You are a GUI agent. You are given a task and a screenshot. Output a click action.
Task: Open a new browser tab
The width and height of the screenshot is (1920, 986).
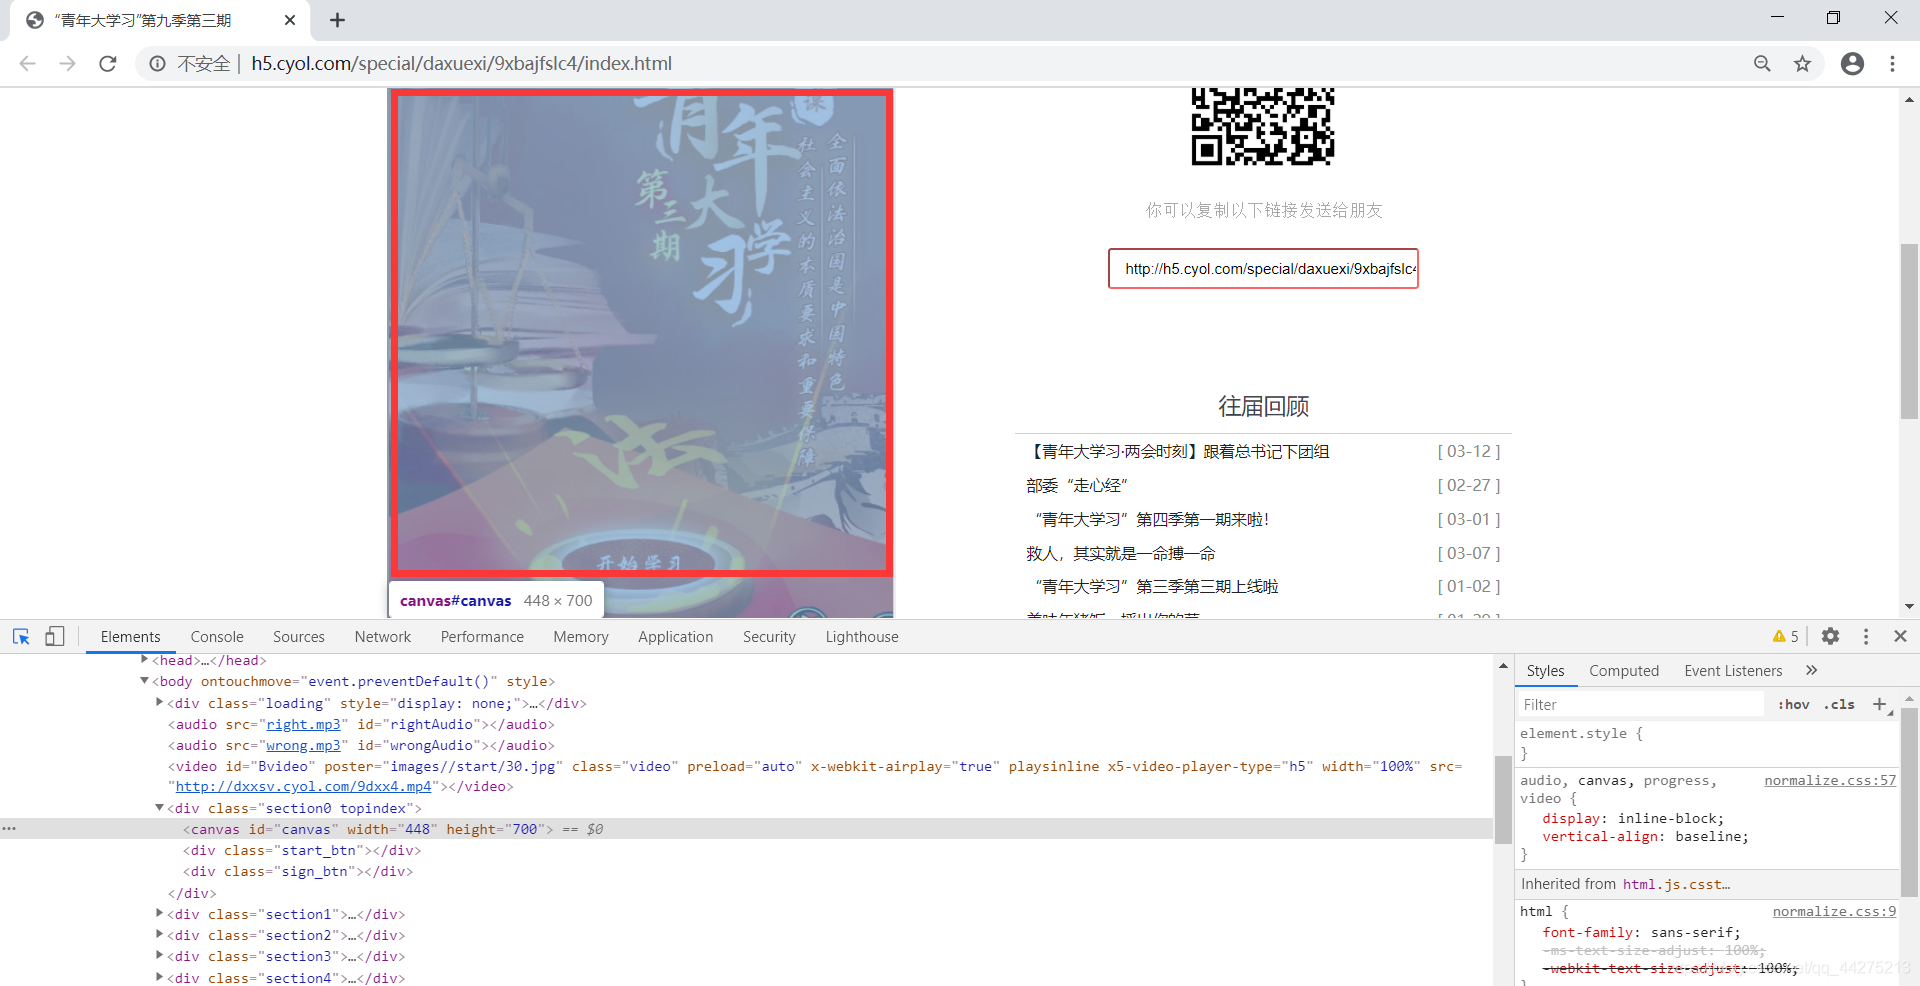point(337,20)
